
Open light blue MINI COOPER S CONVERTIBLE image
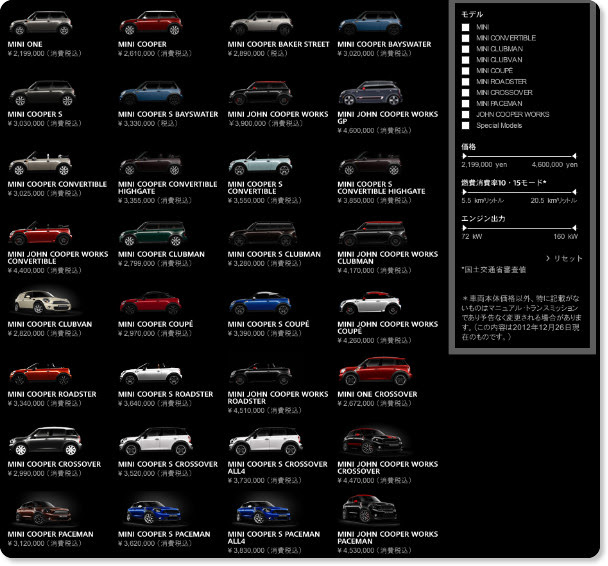coord(261,164)
